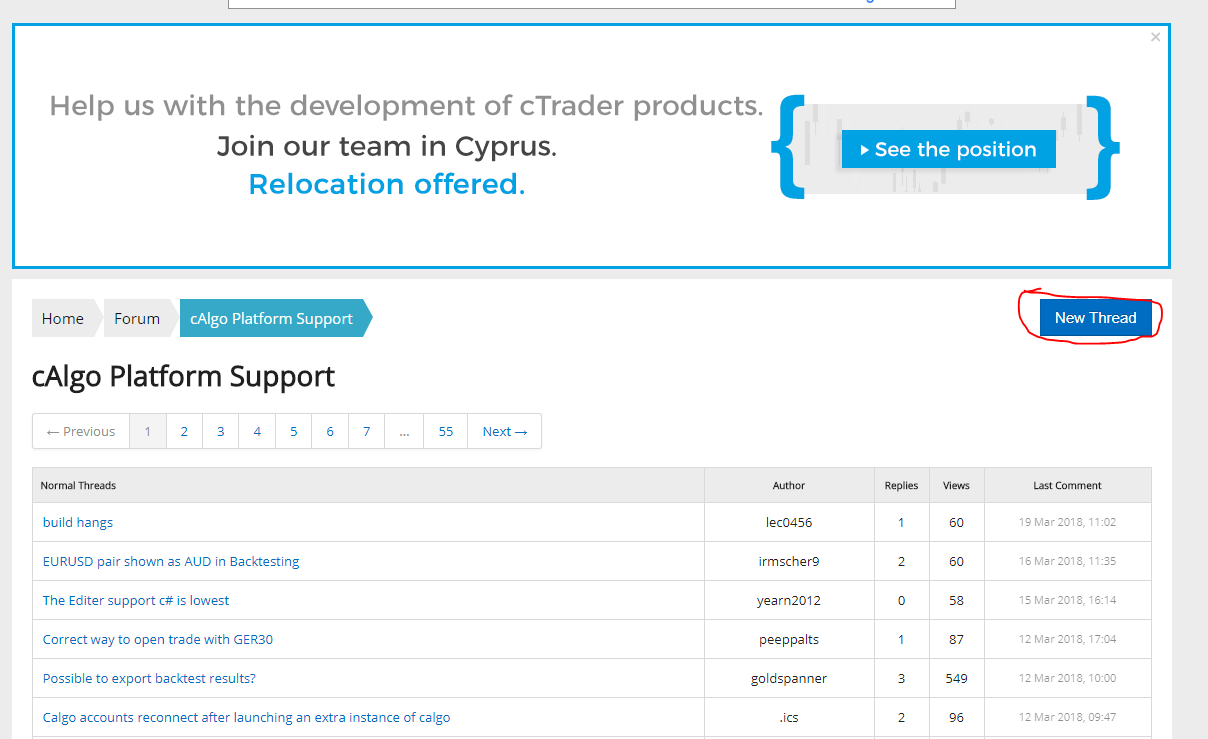Open 'Correct way to open trade with GER30' thread
1208x739 pixels.
(158, 639)
